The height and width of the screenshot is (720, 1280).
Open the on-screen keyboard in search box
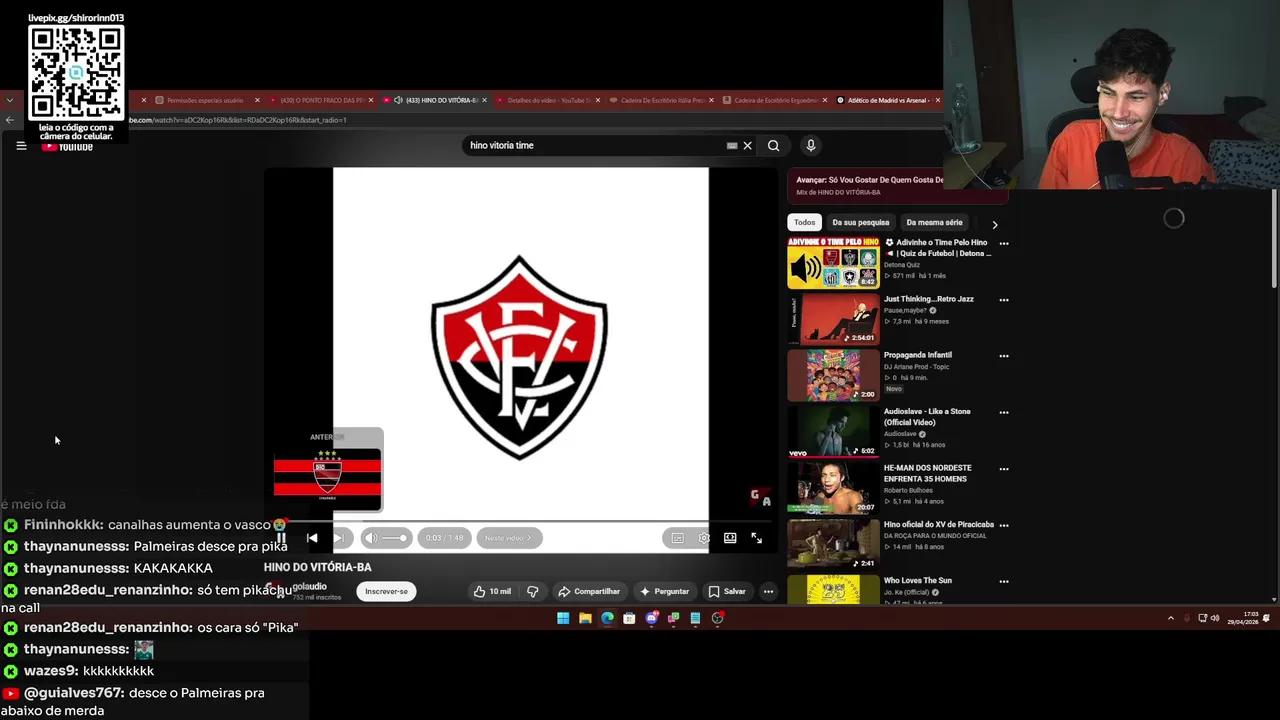pos(732,146)
